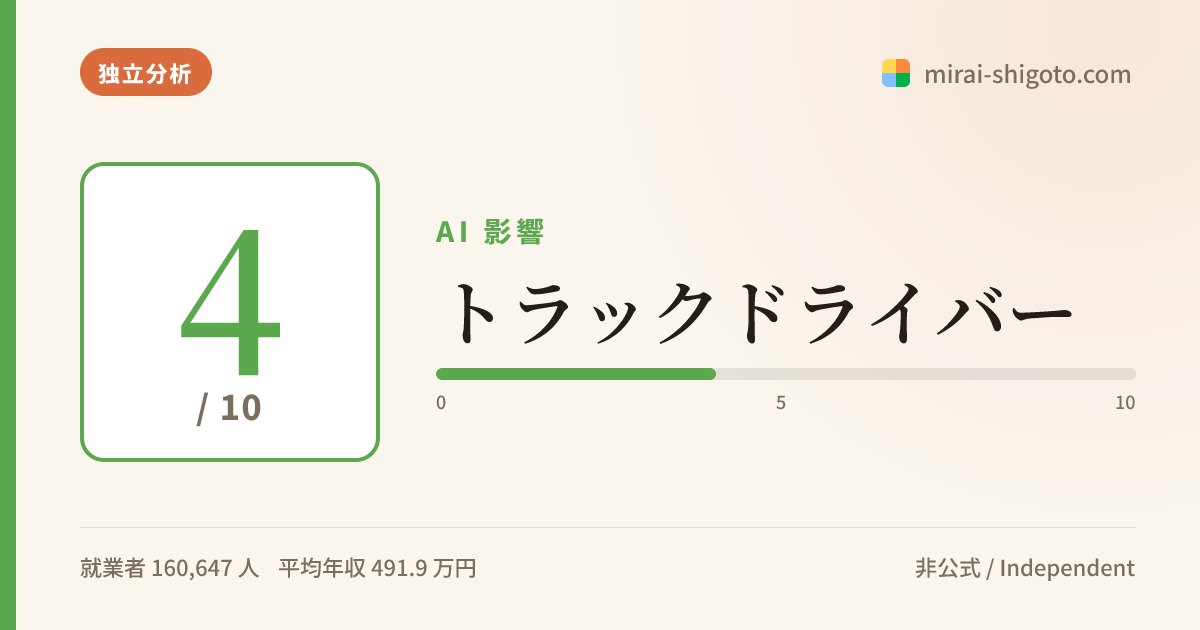Open the mirai-shigoto.com site link

(1027, 74)
